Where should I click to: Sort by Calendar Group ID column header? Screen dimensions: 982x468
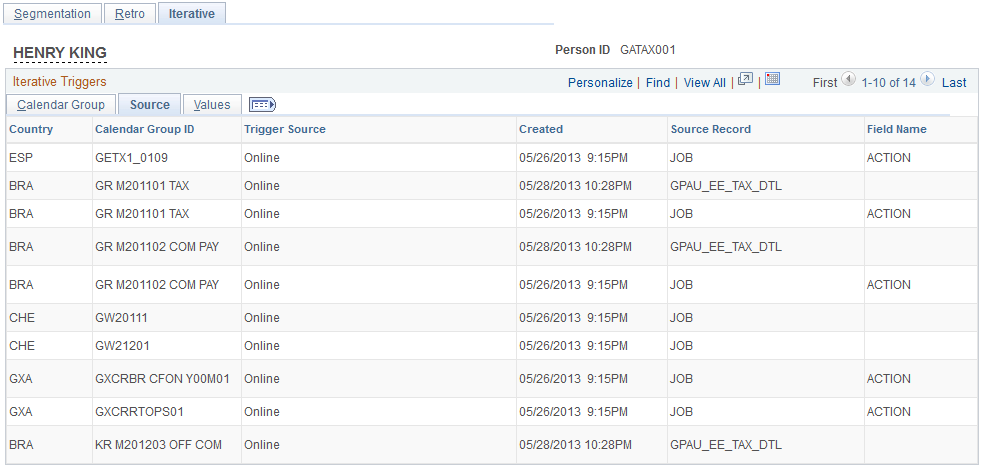pyautogui.click(x=145, y=130)
